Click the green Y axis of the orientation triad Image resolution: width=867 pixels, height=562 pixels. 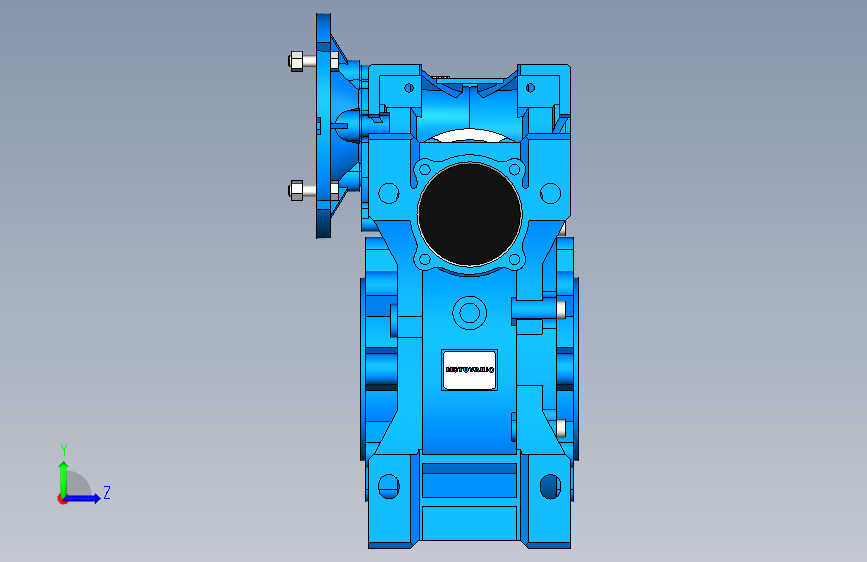click(x=63, y=479)
